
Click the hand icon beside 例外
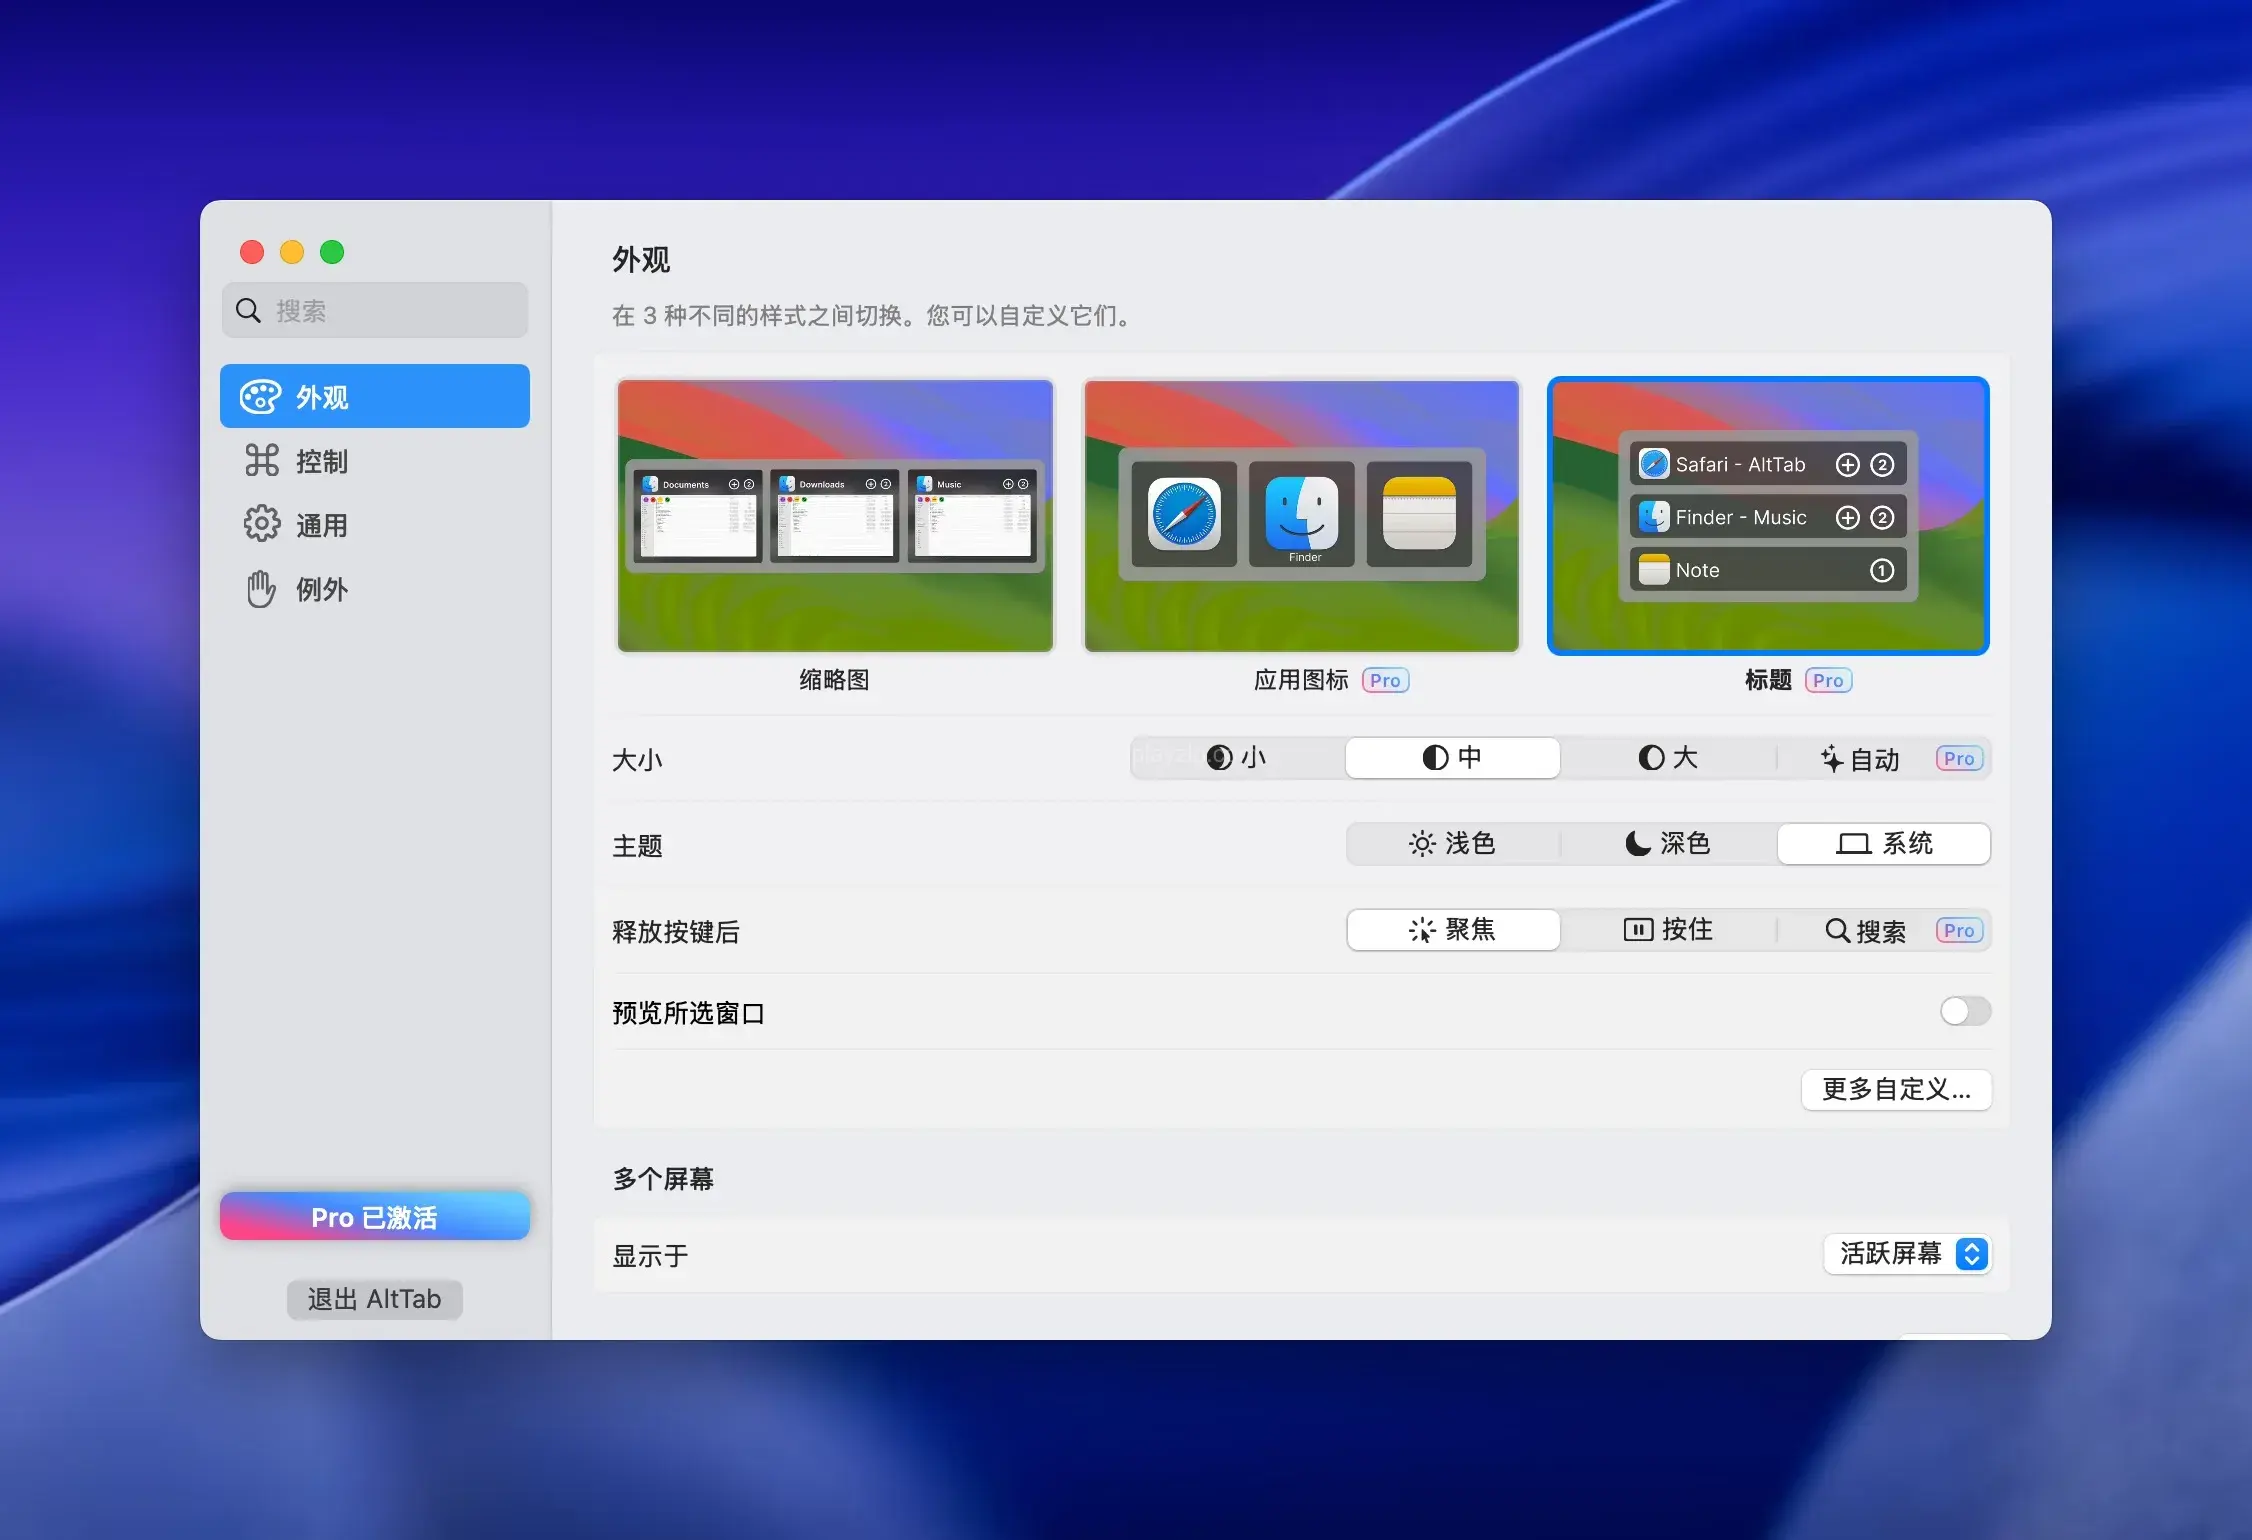click(x=261, y=589)
